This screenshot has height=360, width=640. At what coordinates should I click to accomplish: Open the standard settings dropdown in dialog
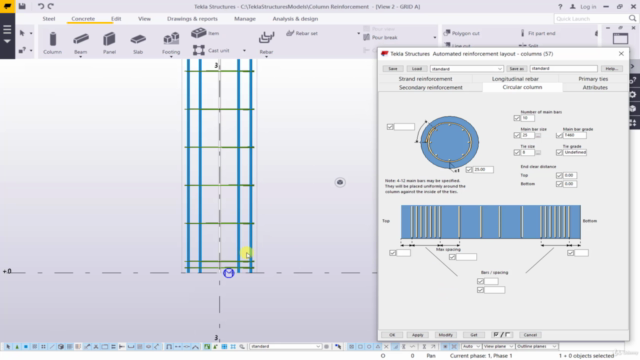pos(467,69)
